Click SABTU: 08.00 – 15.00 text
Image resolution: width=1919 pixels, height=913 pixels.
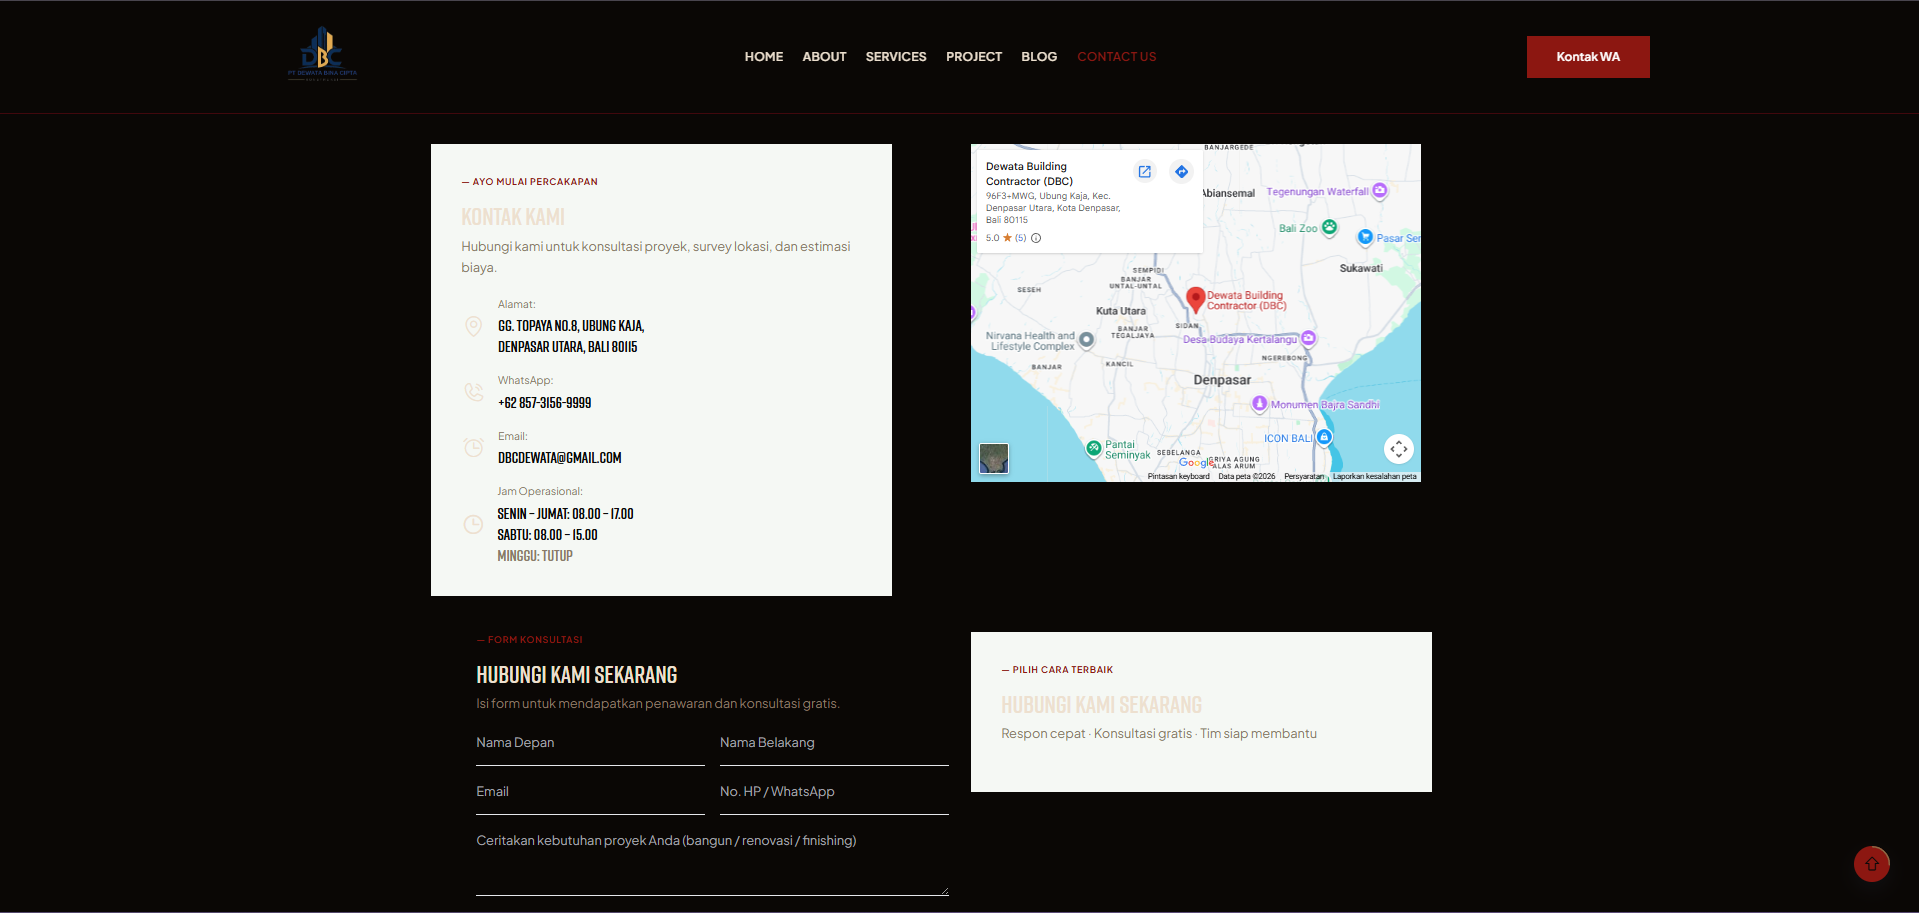point(548,535)
